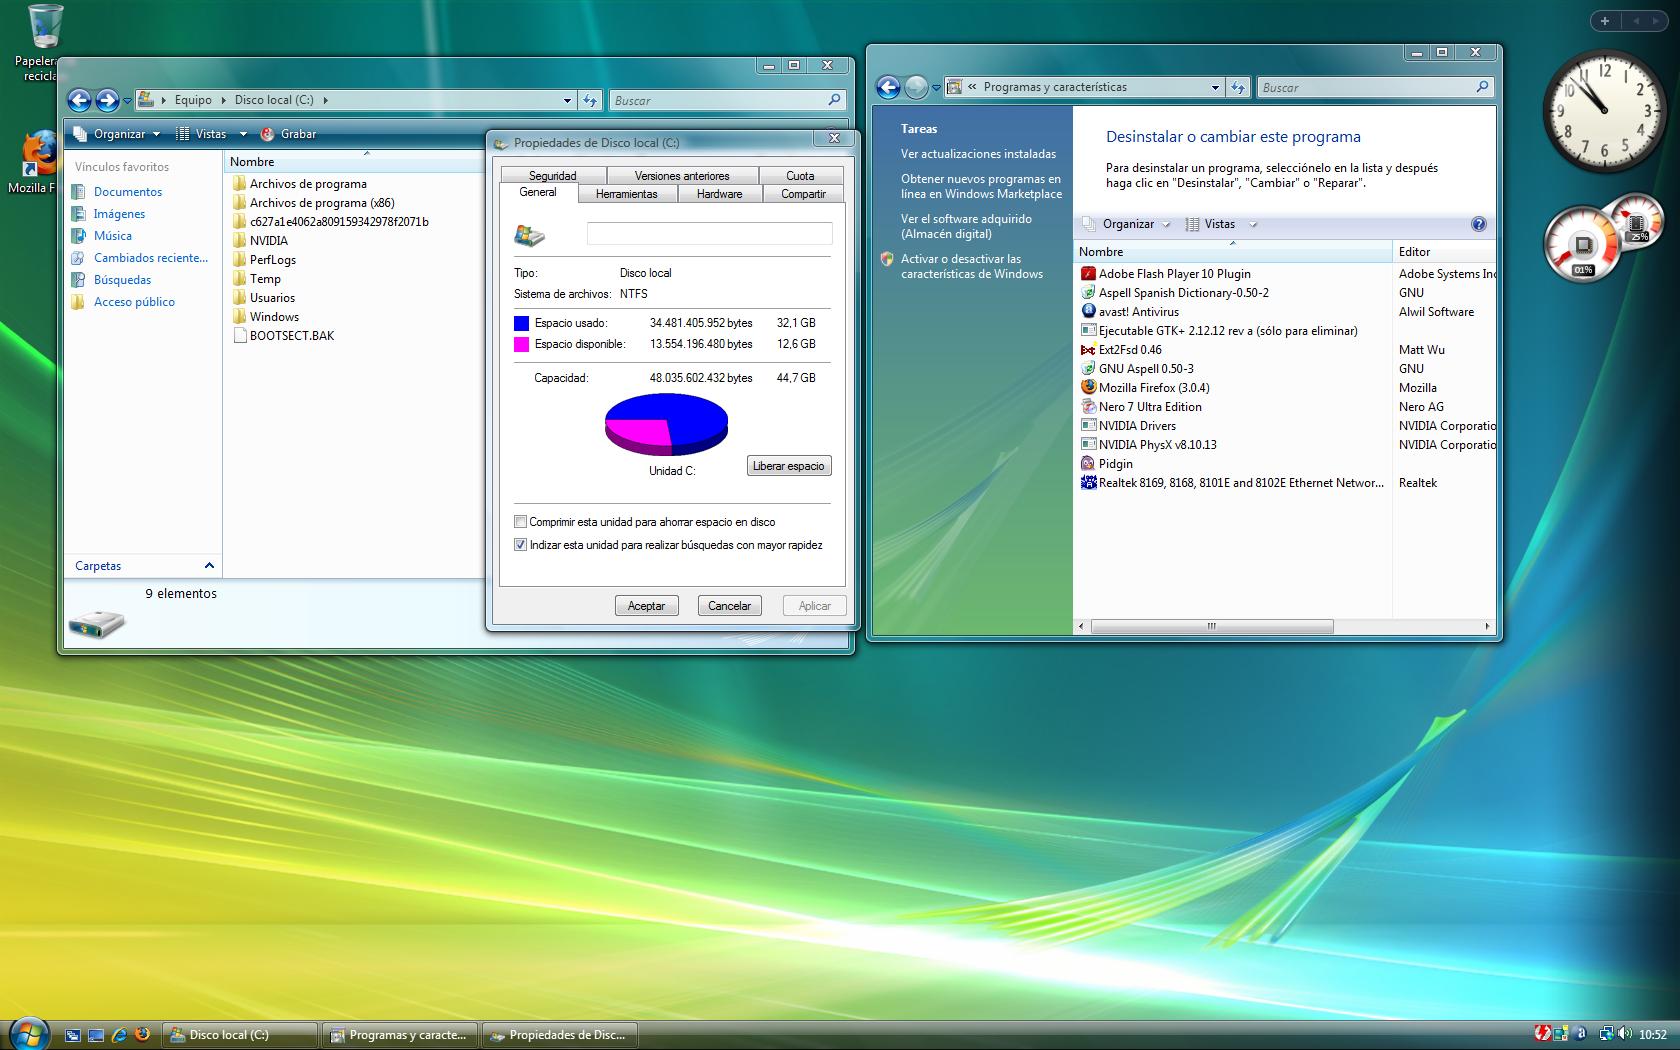Expand address dropdown in Programas y características

click(x=1215, y=87)
